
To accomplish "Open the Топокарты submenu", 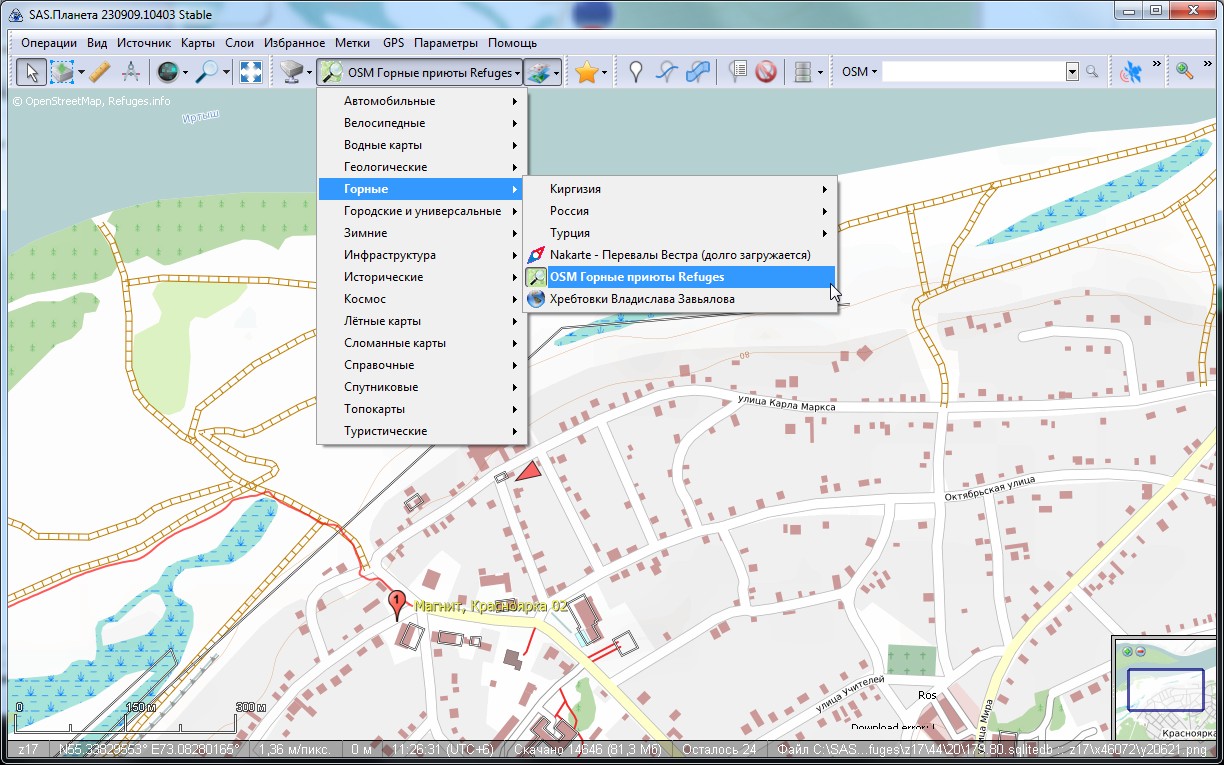I will click(422, 409).
